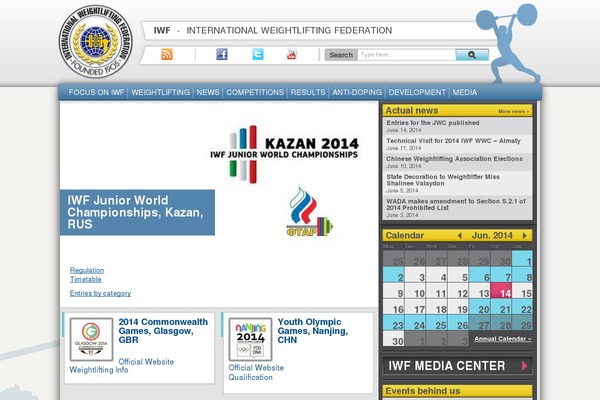This screenshot has height=400, width=600.
Task: Select June 6 on calendar
Action: (480, 275)
